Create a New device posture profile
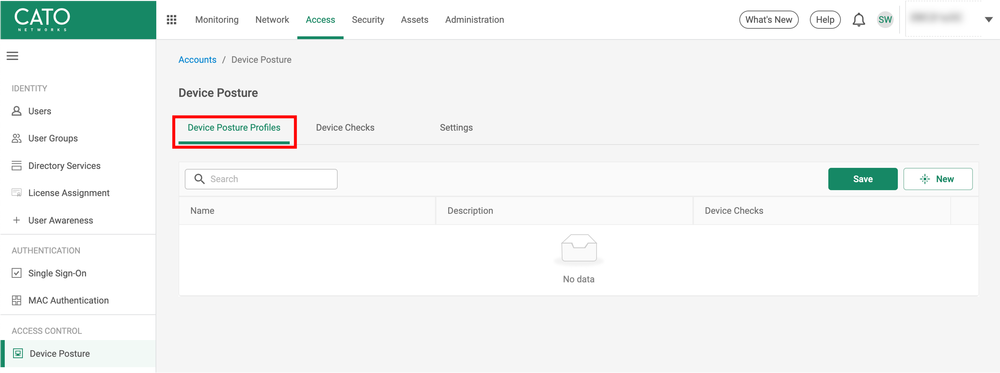This screenshot has width=1000, height=373. point(938,179)
